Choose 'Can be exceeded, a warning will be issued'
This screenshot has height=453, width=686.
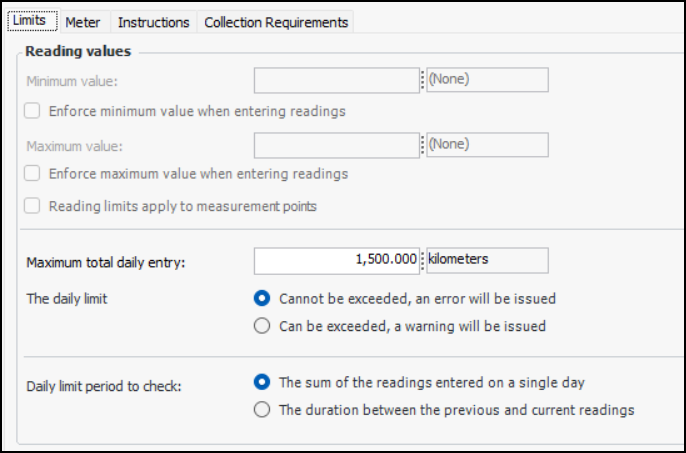(x=262, y=325)
